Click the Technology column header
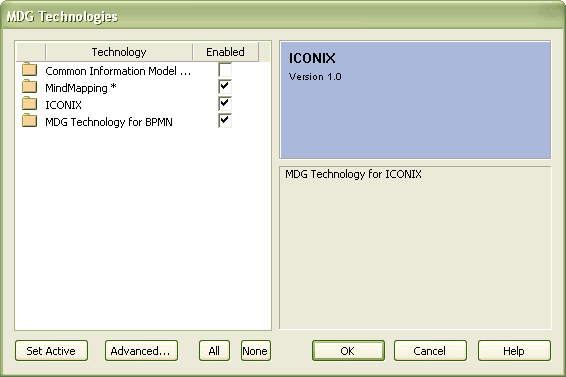566x377 pixels. (119, 52)
